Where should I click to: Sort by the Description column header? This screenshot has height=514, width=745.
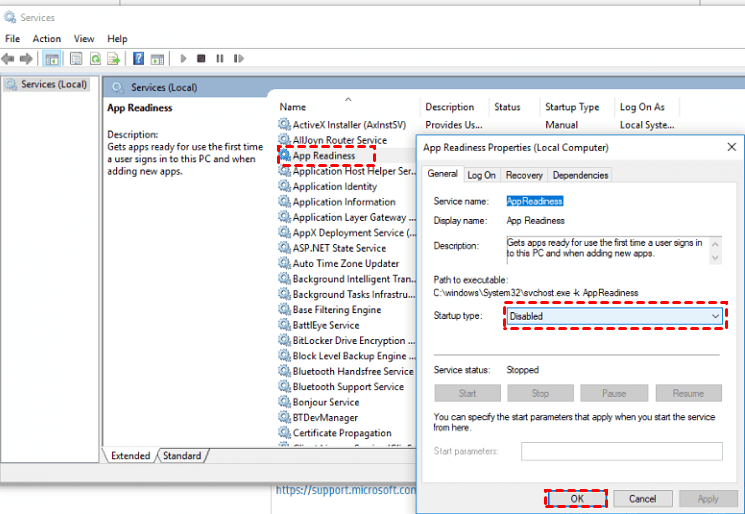point(449,107)
